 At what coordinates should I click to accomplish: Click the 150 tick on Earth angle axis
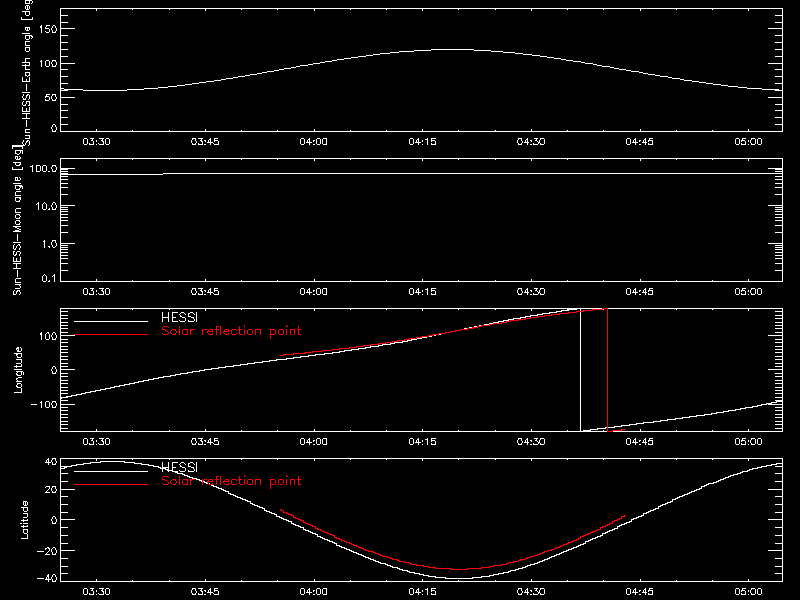point(48,29)
